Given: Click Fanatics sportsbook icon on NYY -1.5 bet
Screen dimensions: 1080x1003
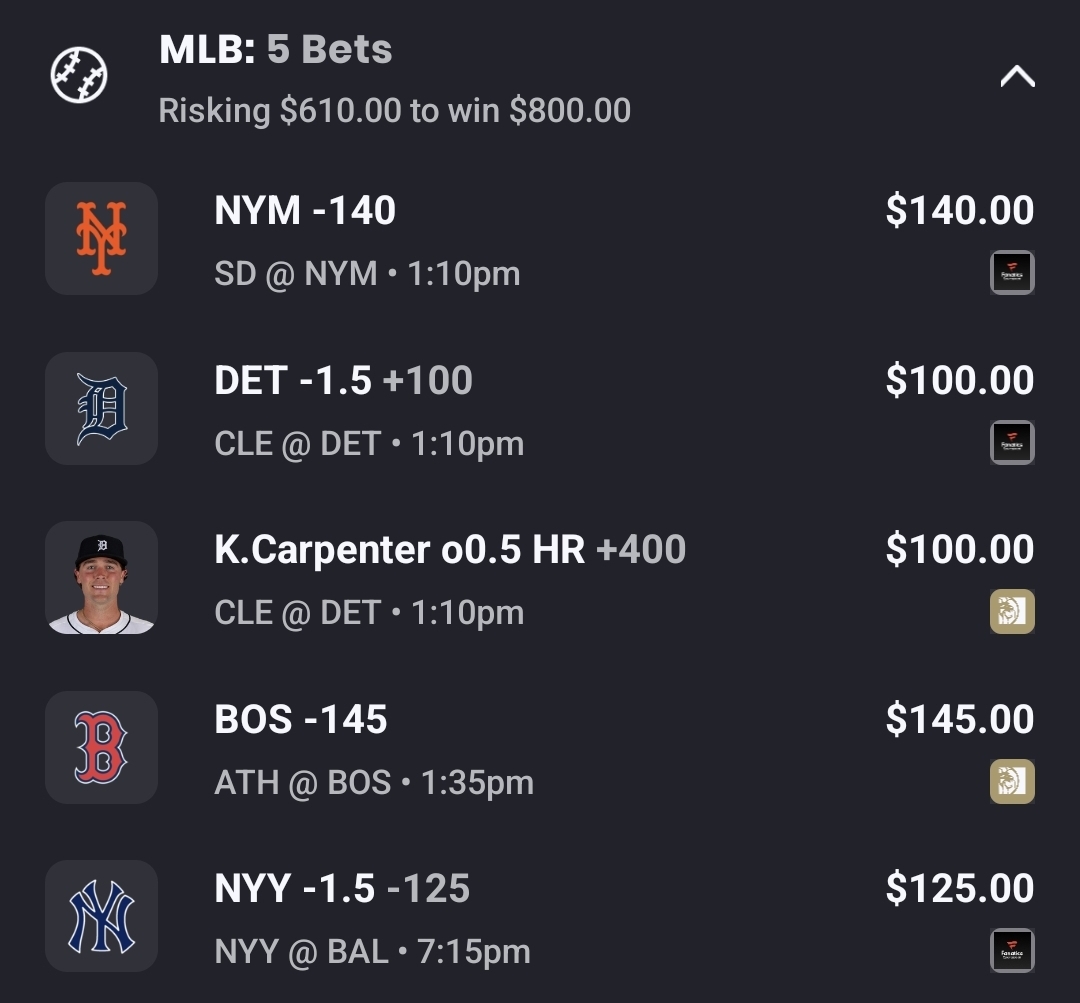Looking at the screenshot, I should (1011, 950).
